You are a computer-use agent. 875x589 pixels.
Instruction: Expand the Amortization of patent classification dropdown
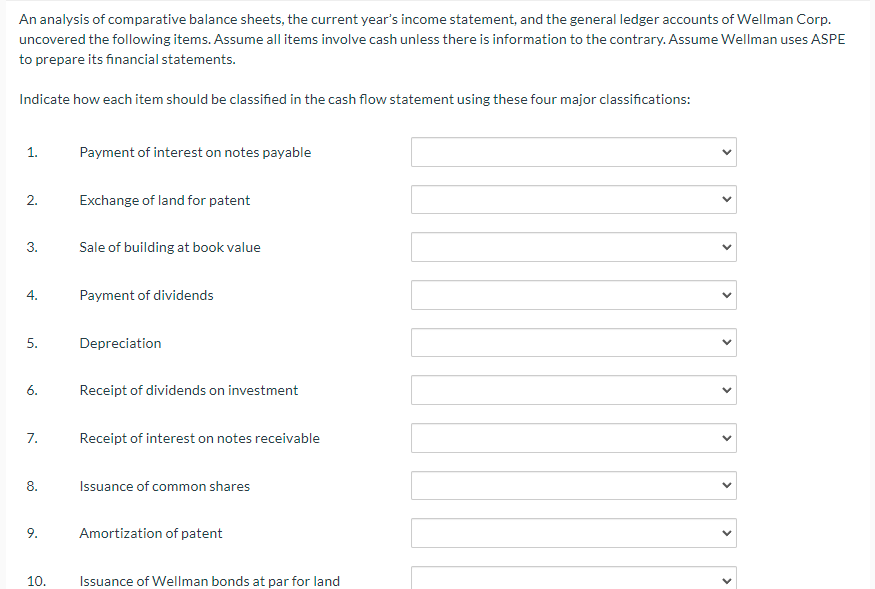tap(573, 533)
